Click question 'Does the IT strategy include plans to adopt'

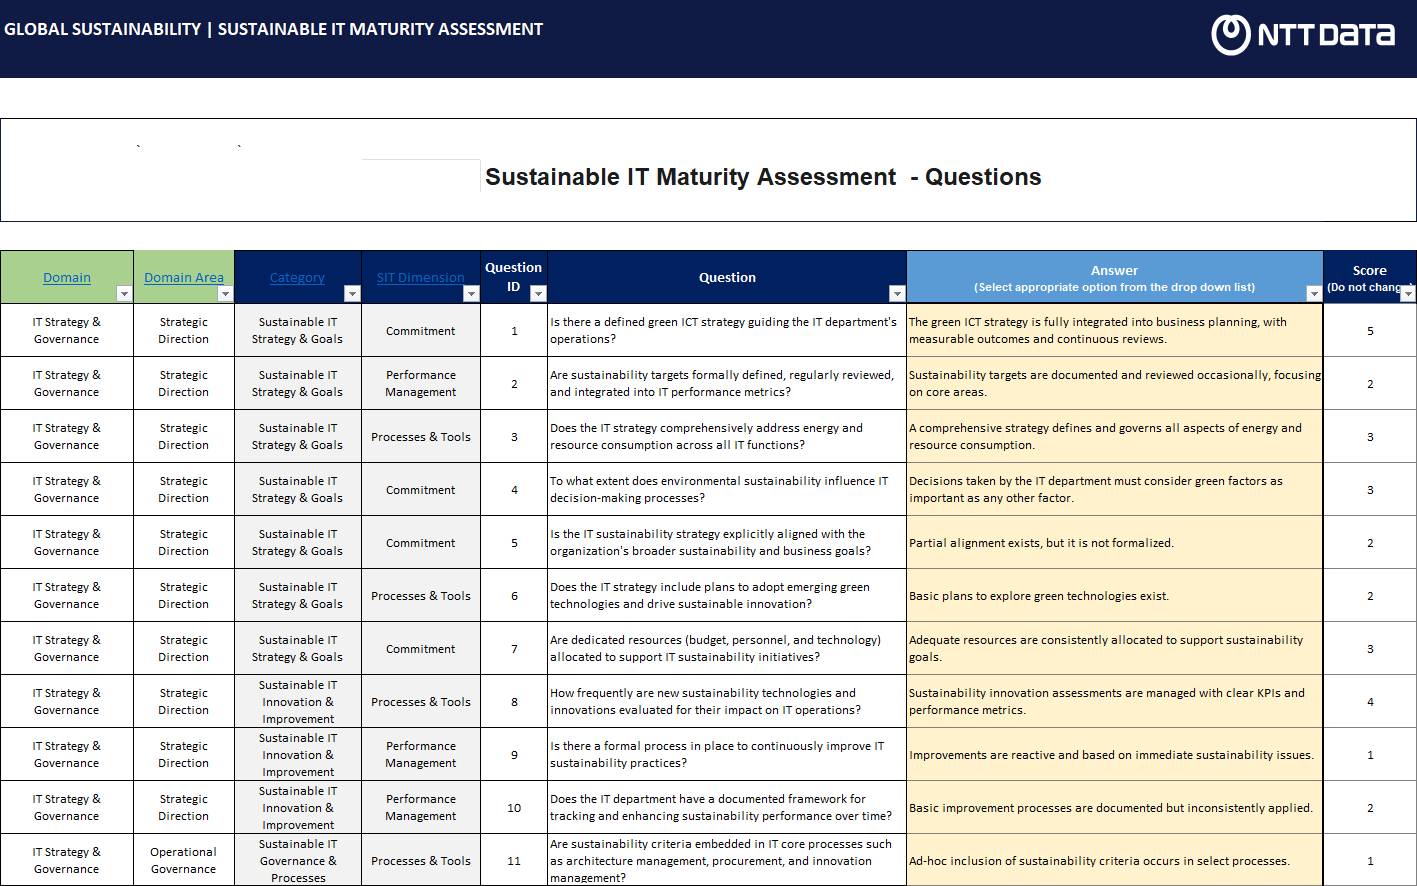point(727,595)
